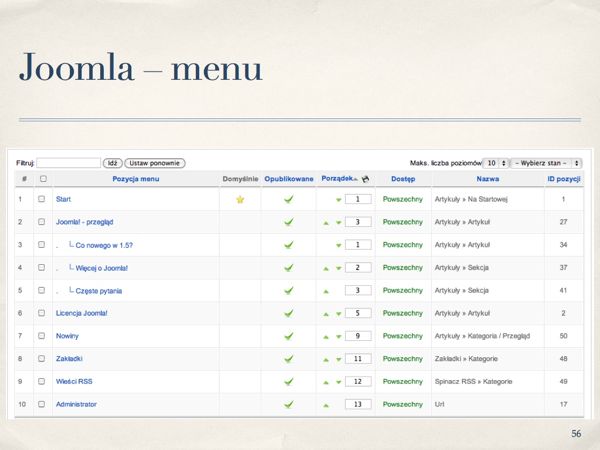The image size is (600, 450).
Task: Open the Maks. liczba poziomów dropdown
Action: point(496,162)
